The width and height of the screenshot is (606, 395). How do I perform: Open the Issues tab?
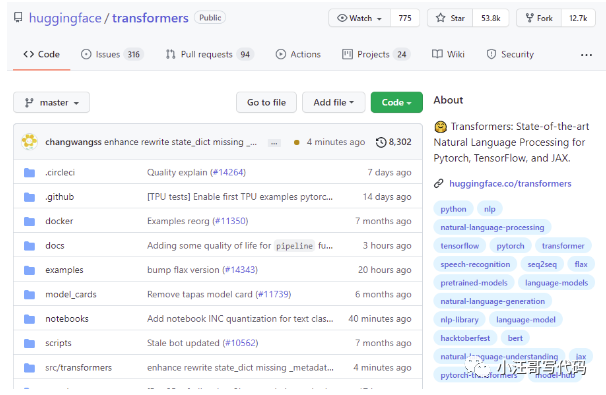(112, 54)
